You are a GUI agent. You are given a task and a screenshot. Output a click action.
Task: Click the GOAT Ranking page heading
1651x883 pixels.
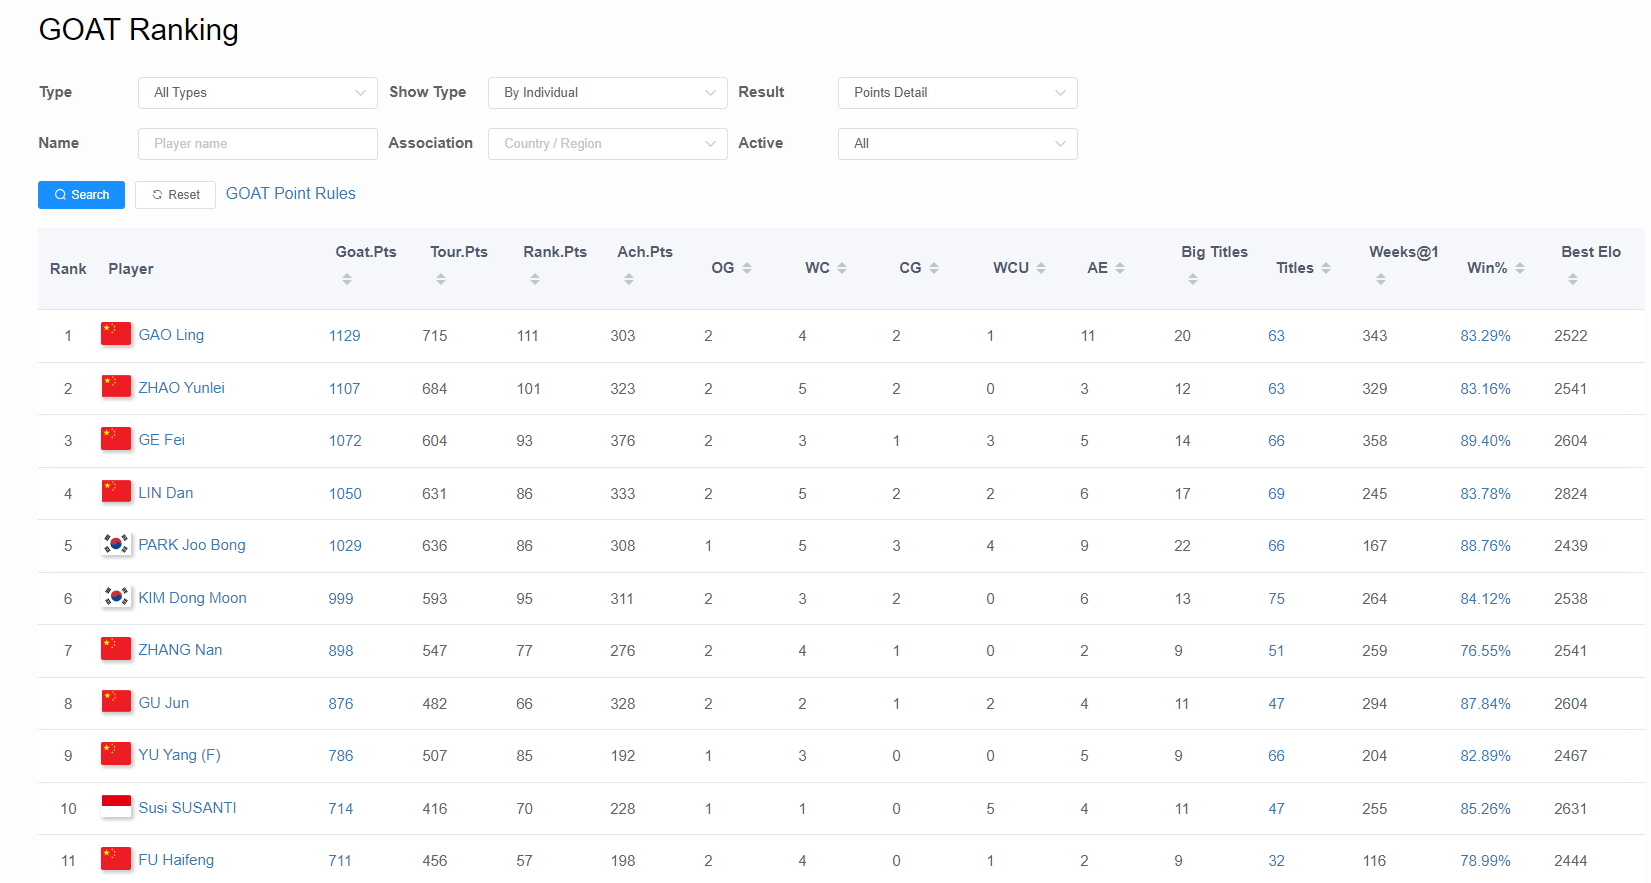139,30
